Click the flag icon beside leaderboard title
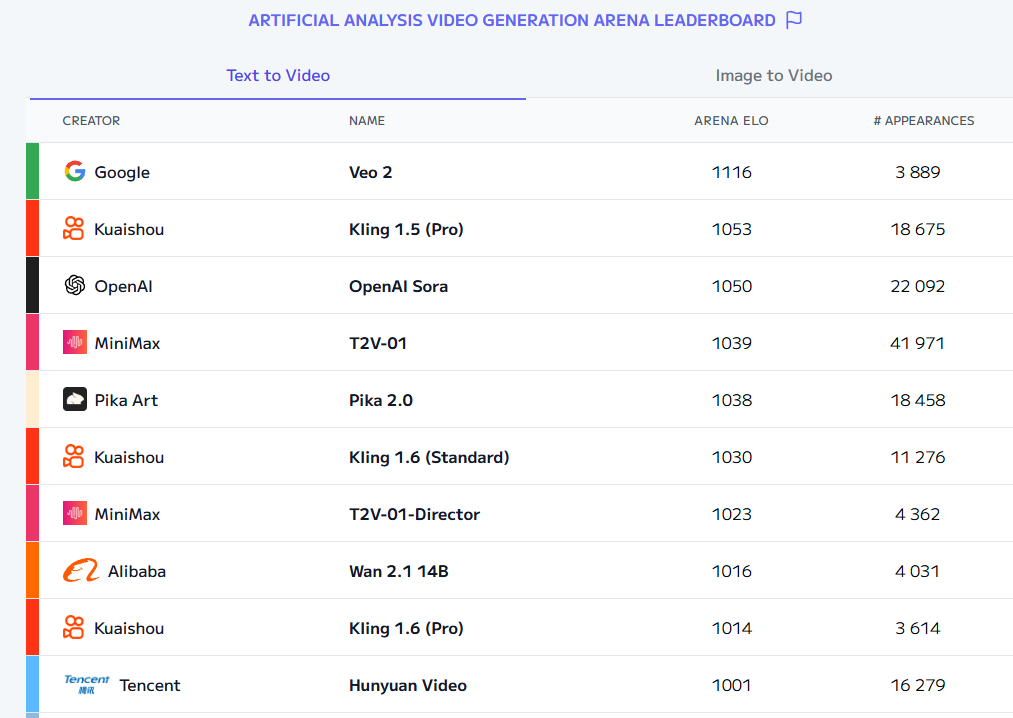Viewport: 1013px width, 718px height. tap(794, 20)
